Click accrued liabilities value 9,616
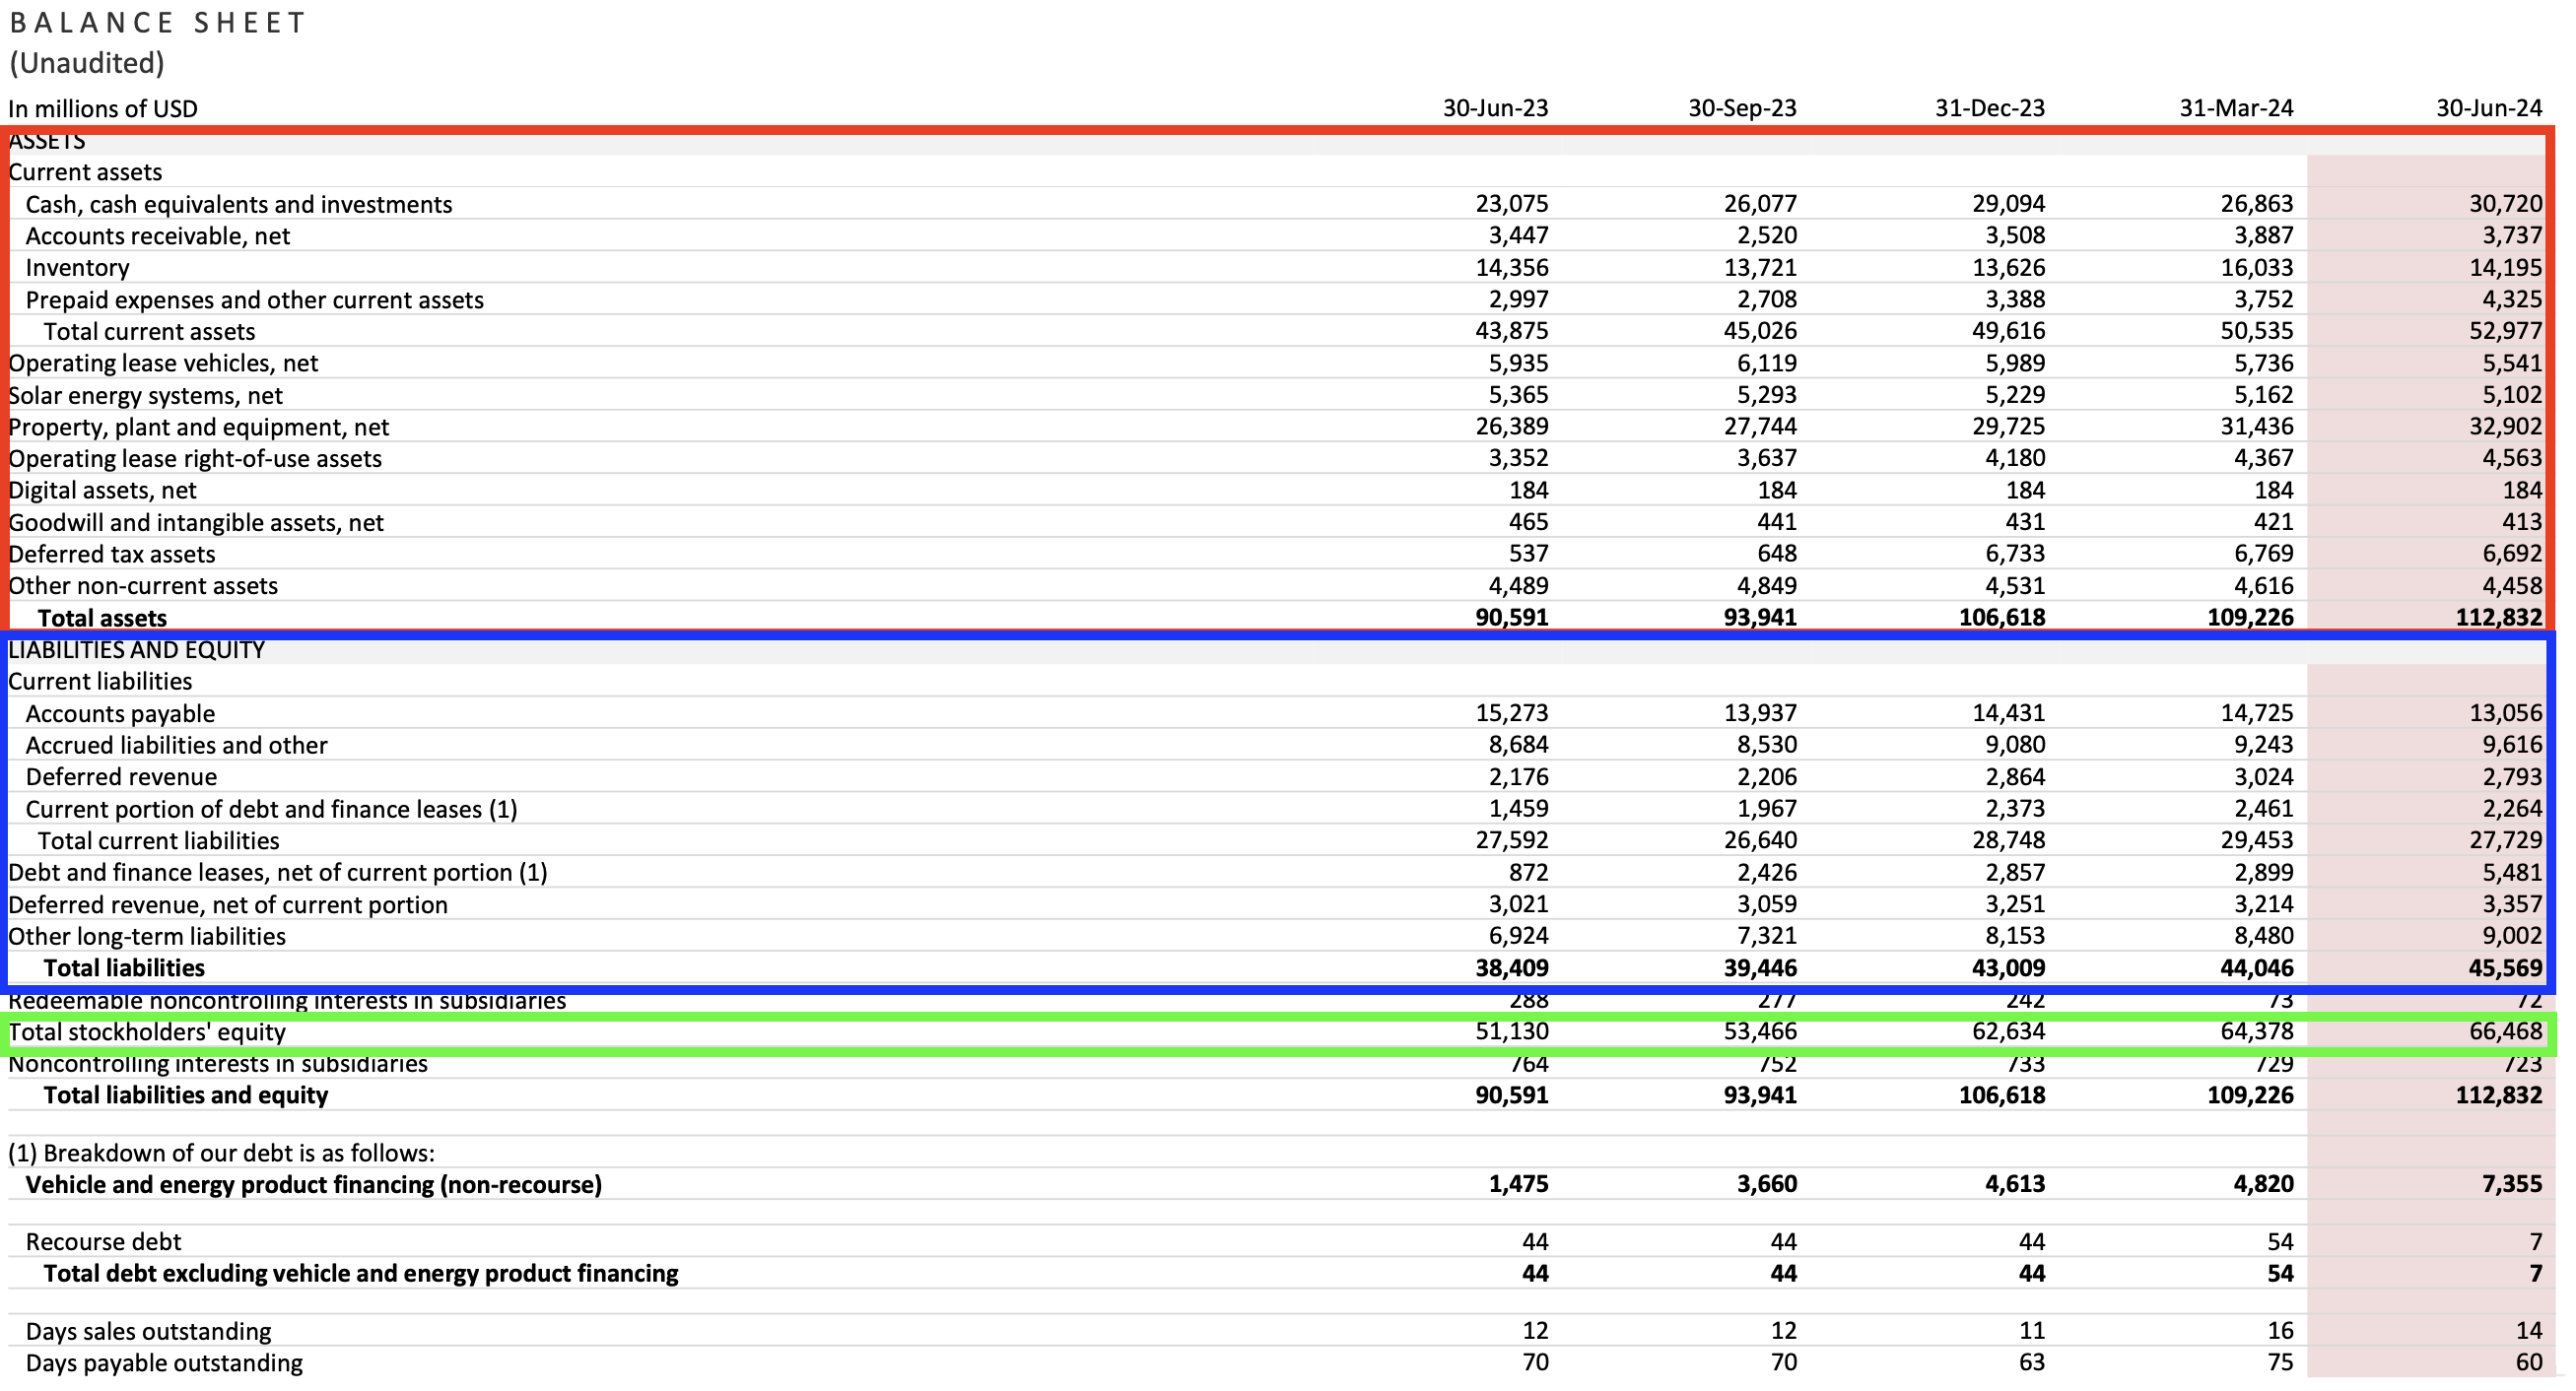This screenshot has width=2576, height=1391. (2512, 745)
